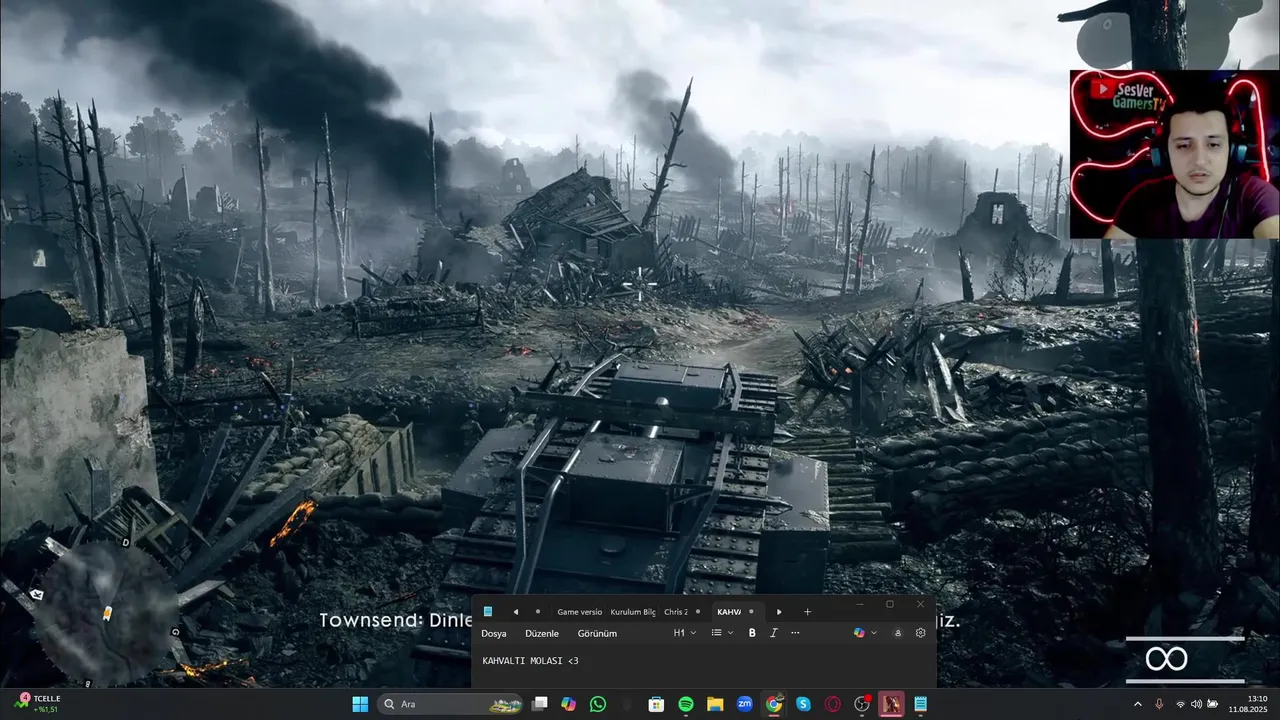Open the more formatting options ellipsis
The height and width of the screenshot is (720, 1280).
[795, 633]
